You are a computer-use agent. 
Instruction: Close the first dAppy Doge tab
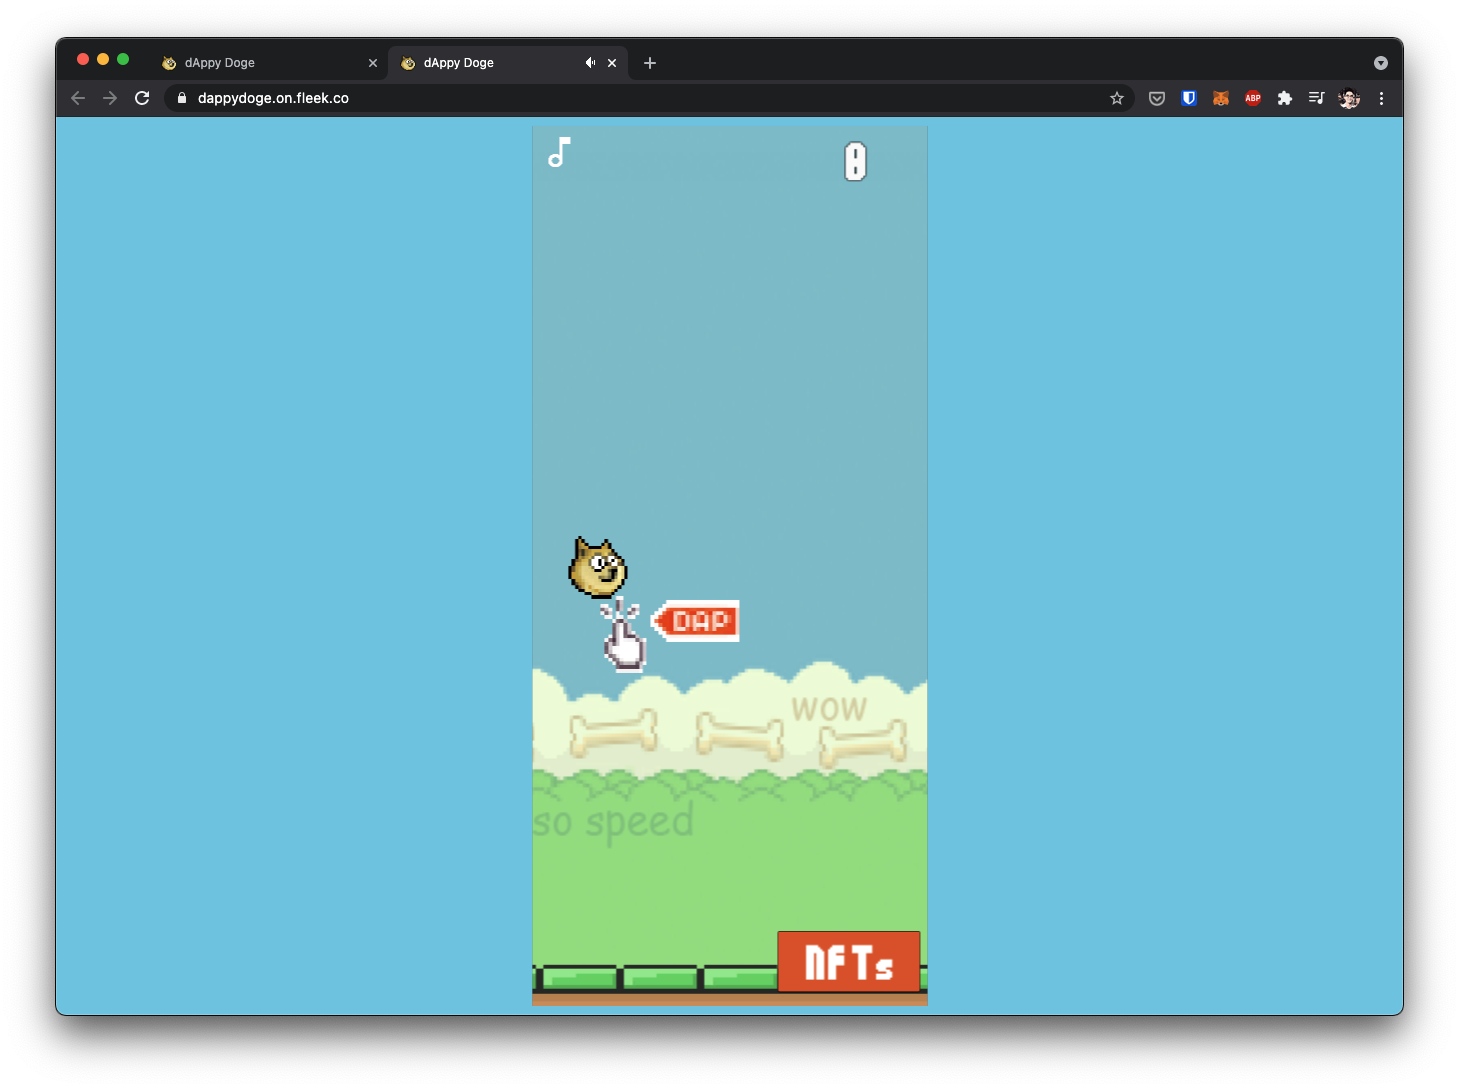373,63
